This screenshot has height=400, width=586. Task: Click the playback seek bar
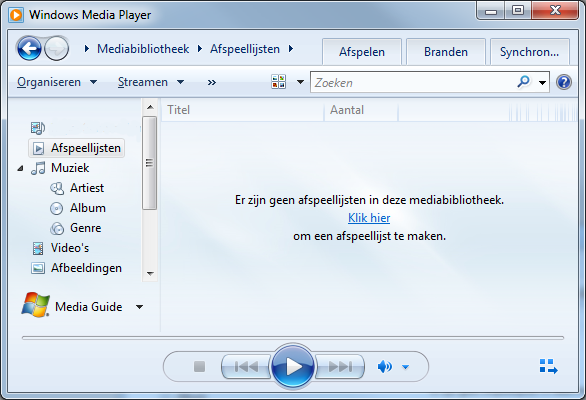point(293,338)
